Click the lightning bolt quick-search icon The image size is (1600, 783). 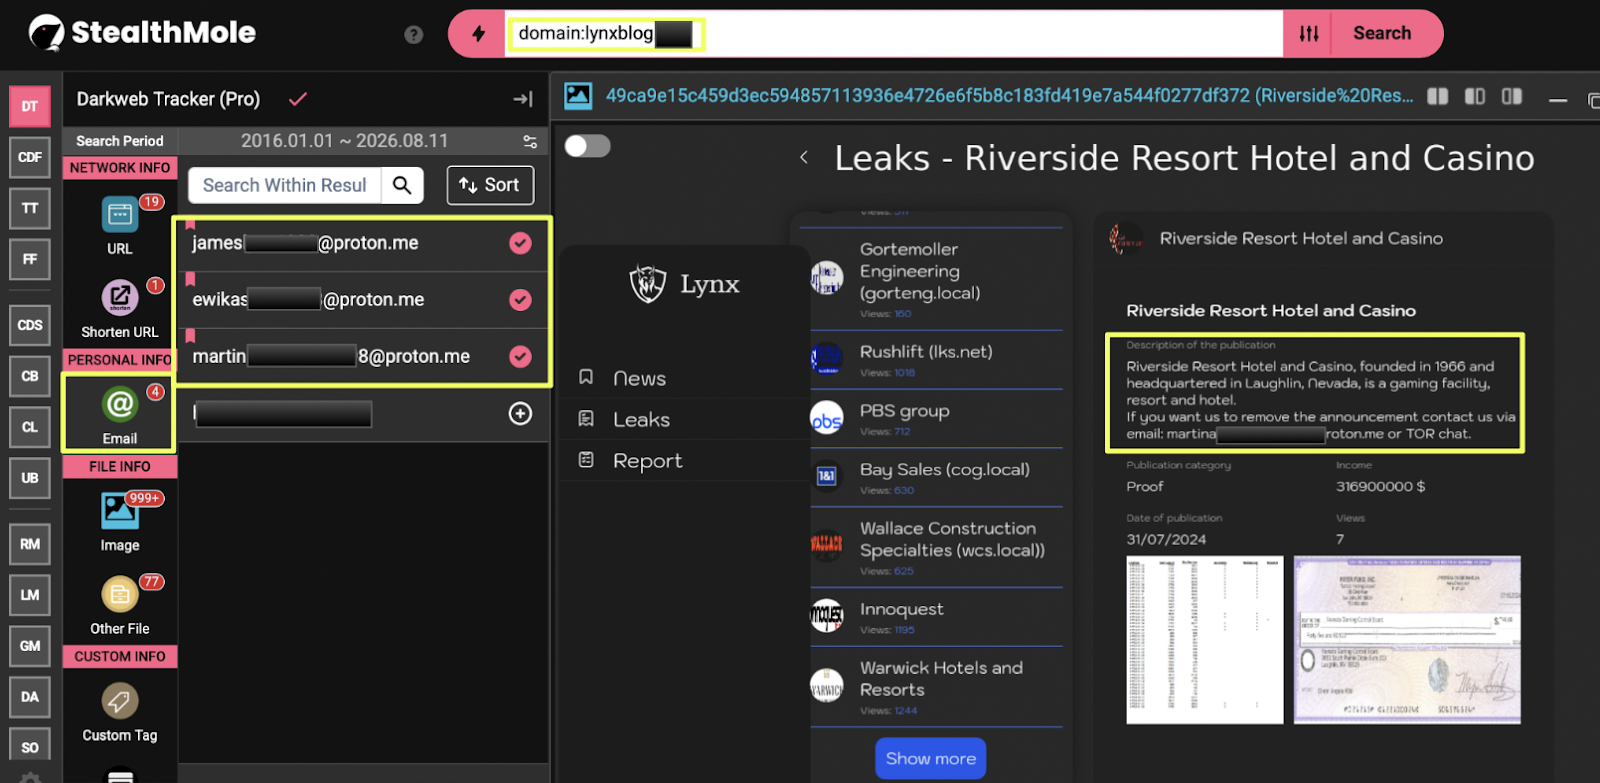click(478, 34)
